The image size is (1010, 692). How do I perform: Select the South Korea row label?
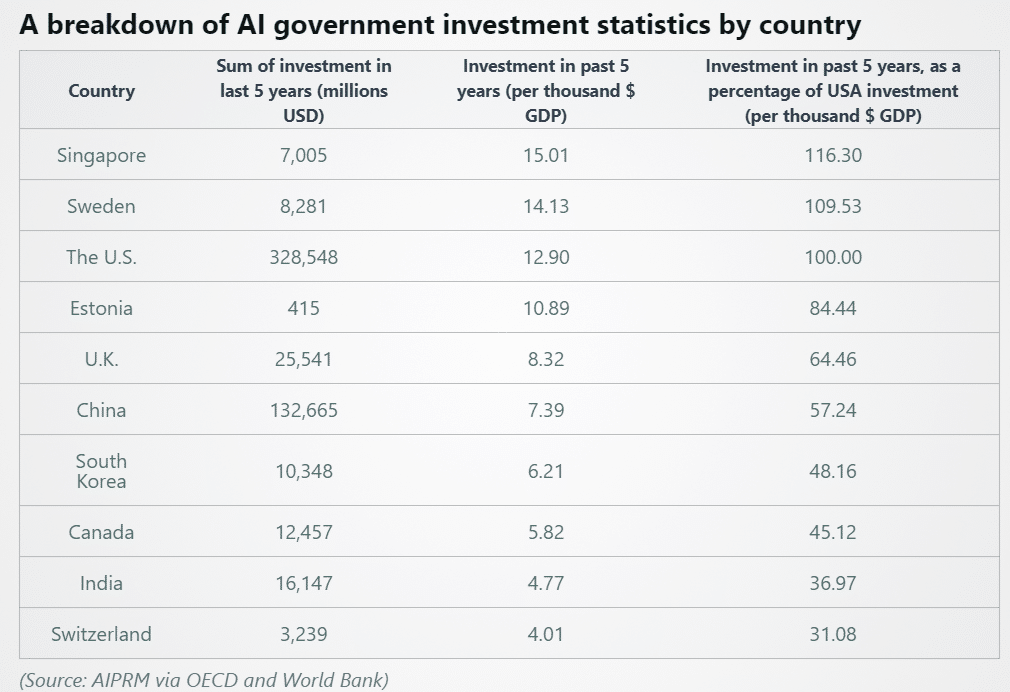tap(101, 471)
